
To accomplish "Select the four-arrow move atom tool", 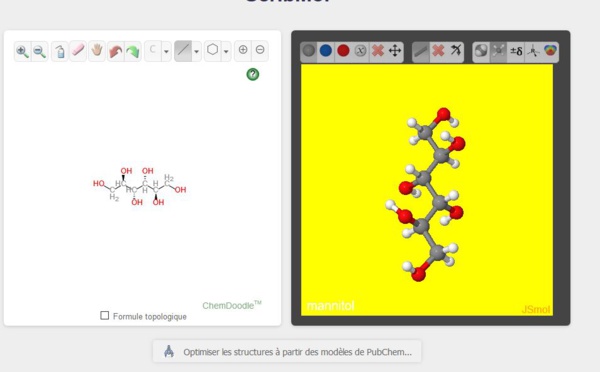I will click(x=395, y=51).
